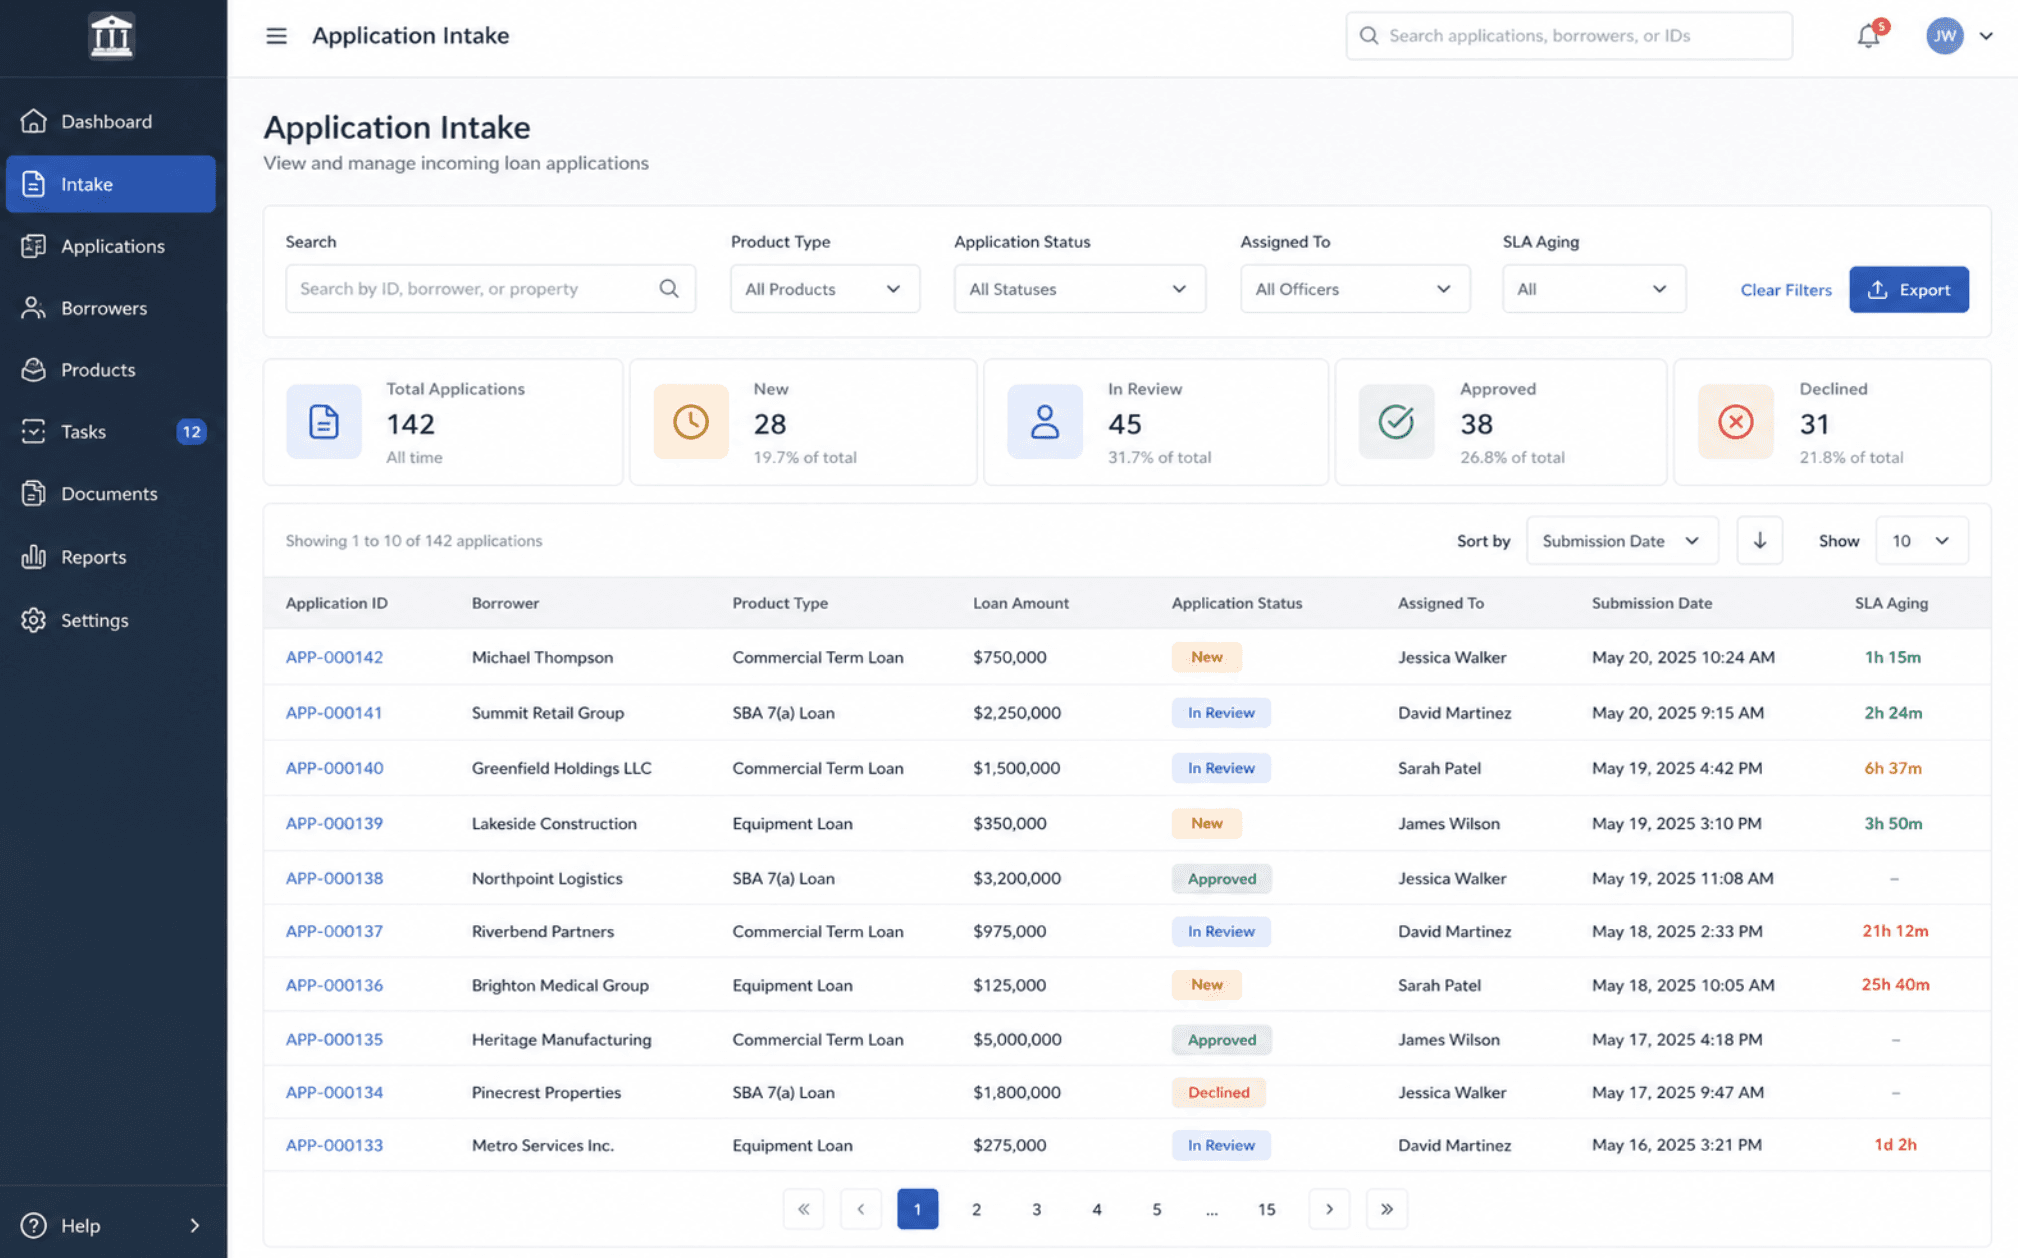Click the bank logo icon
Screen dimensions: 2018x1258
point(111,36)
